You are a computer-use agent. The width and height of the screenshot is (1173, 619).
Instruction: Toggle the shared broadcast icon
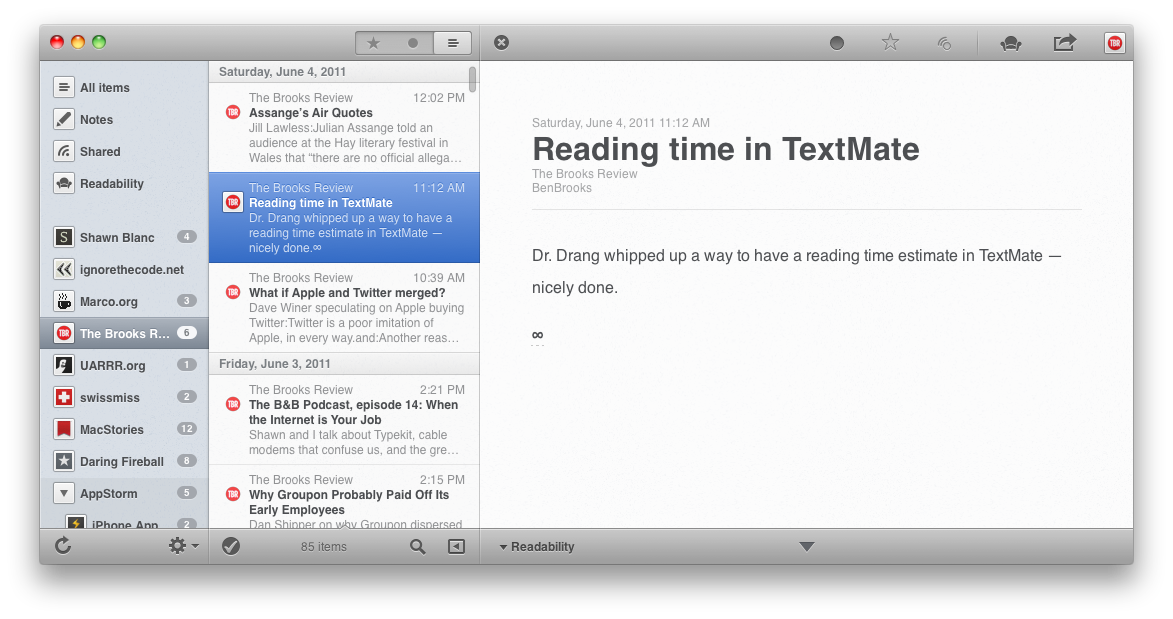point(944,43)
